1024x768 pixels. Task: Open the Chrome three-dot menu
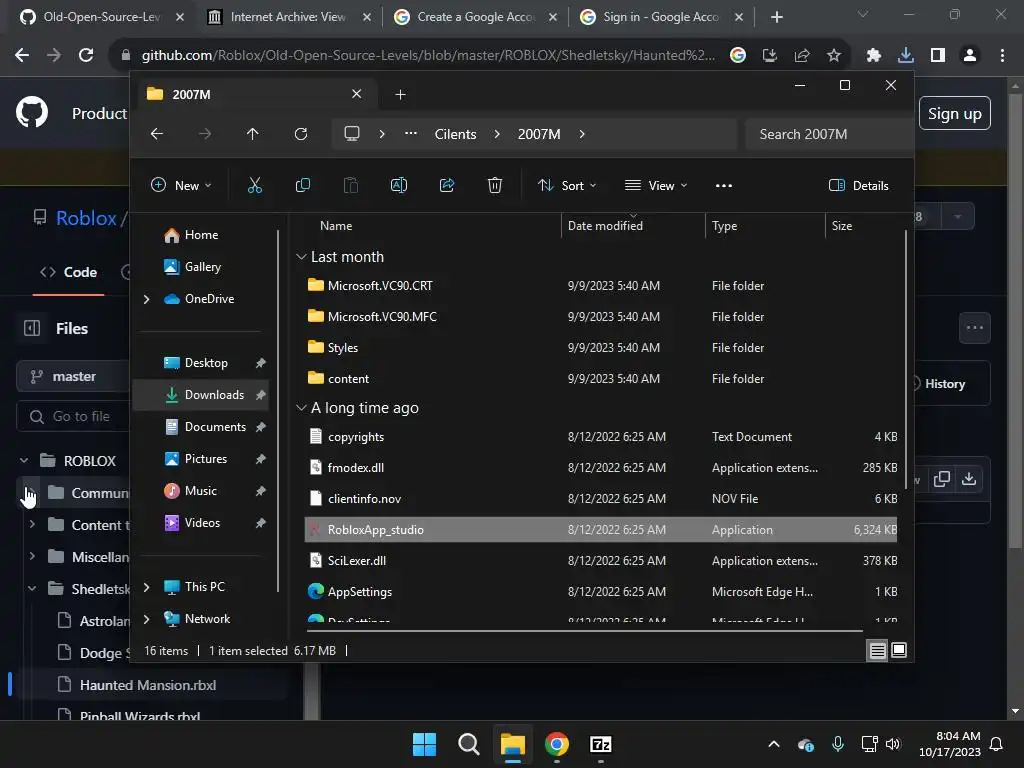click(1002, 56)
